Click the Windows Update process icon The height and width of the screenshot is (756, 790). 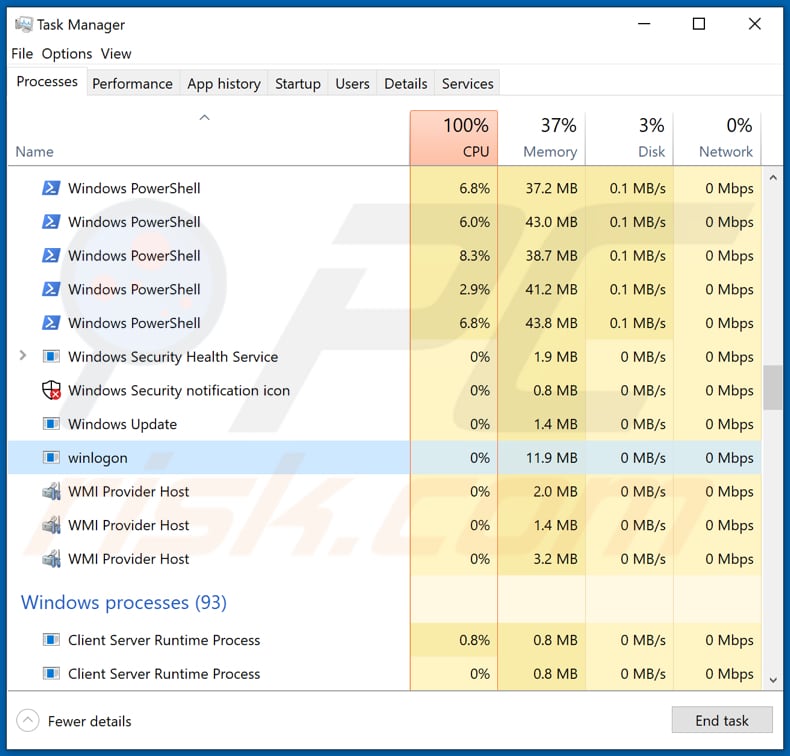click(x=51, y=424)
